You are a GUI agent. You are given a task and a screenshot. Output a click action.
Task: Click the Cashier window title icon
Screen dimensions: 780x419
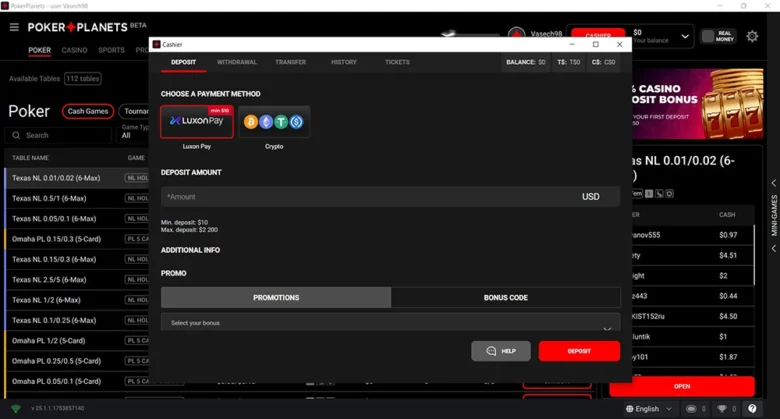coord(156,44)
